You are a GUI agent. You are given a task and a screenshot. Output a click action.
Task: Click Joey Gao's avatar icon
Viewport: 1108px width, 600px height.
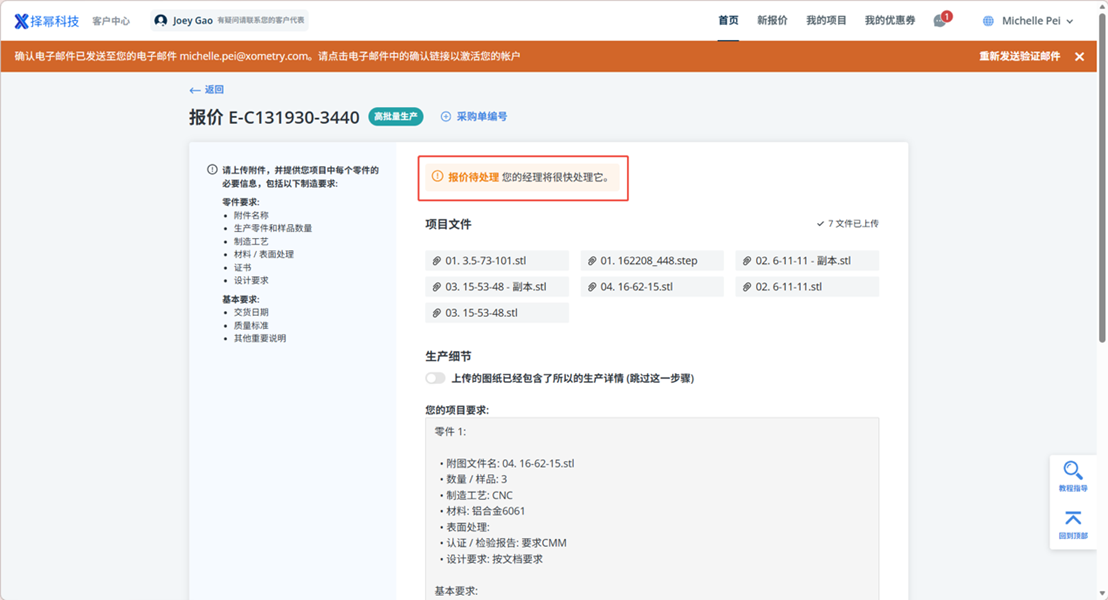coord(161,21)
